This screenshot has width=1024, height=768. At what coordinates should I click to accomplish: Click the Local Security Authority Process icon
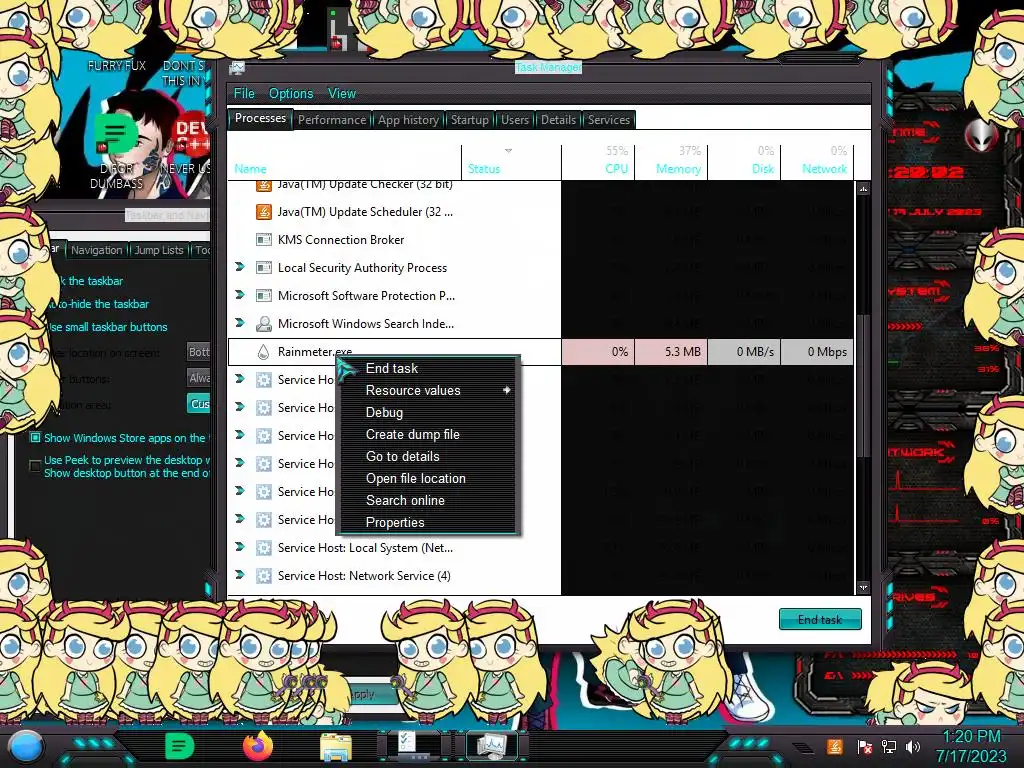pos(263,268)
